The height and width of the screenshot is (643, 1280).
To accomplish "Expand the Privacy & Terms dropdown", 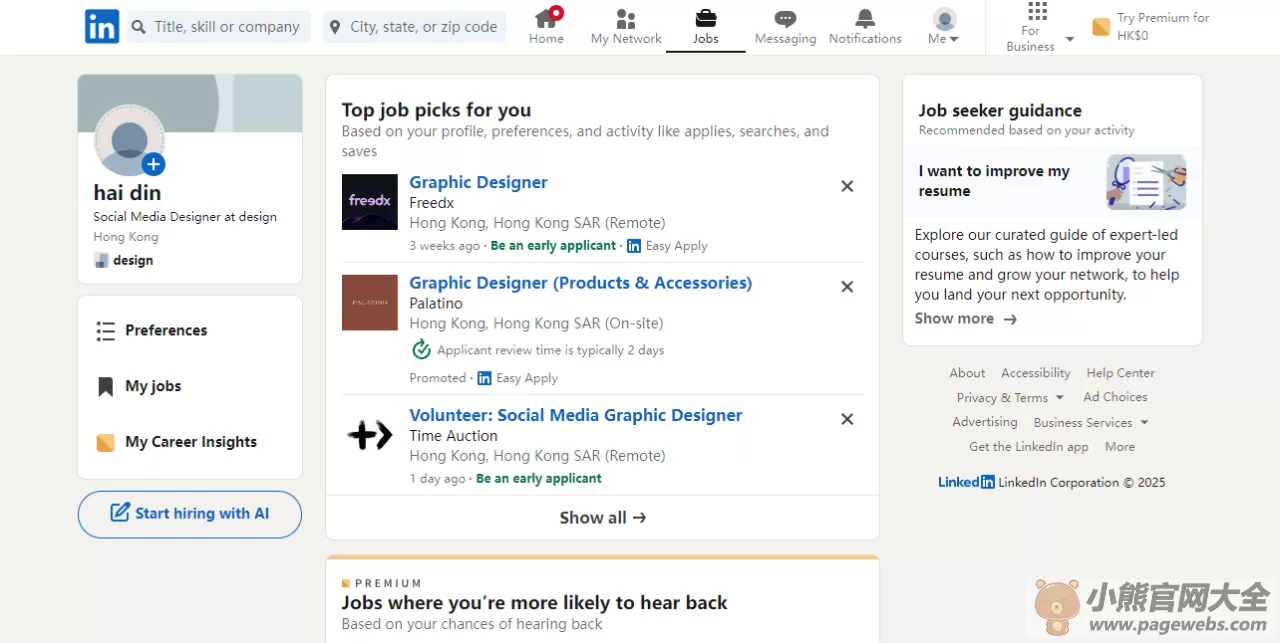I will pyautogui.click(x=1010, y=398).
